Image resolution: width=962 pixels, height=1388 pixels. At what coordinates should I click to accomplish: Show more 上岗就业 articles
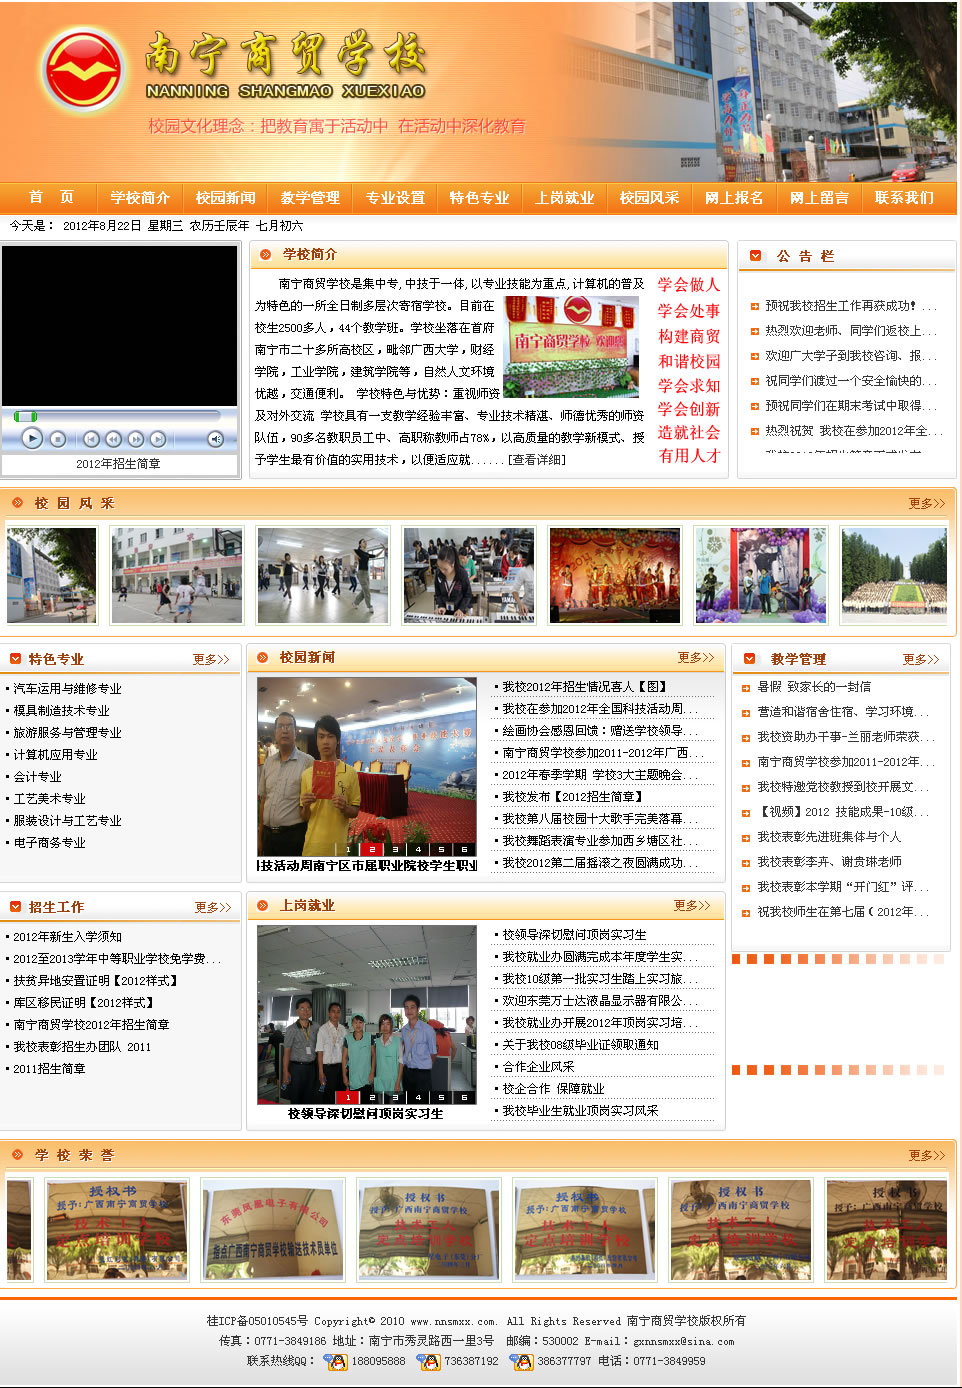point(692,905)
